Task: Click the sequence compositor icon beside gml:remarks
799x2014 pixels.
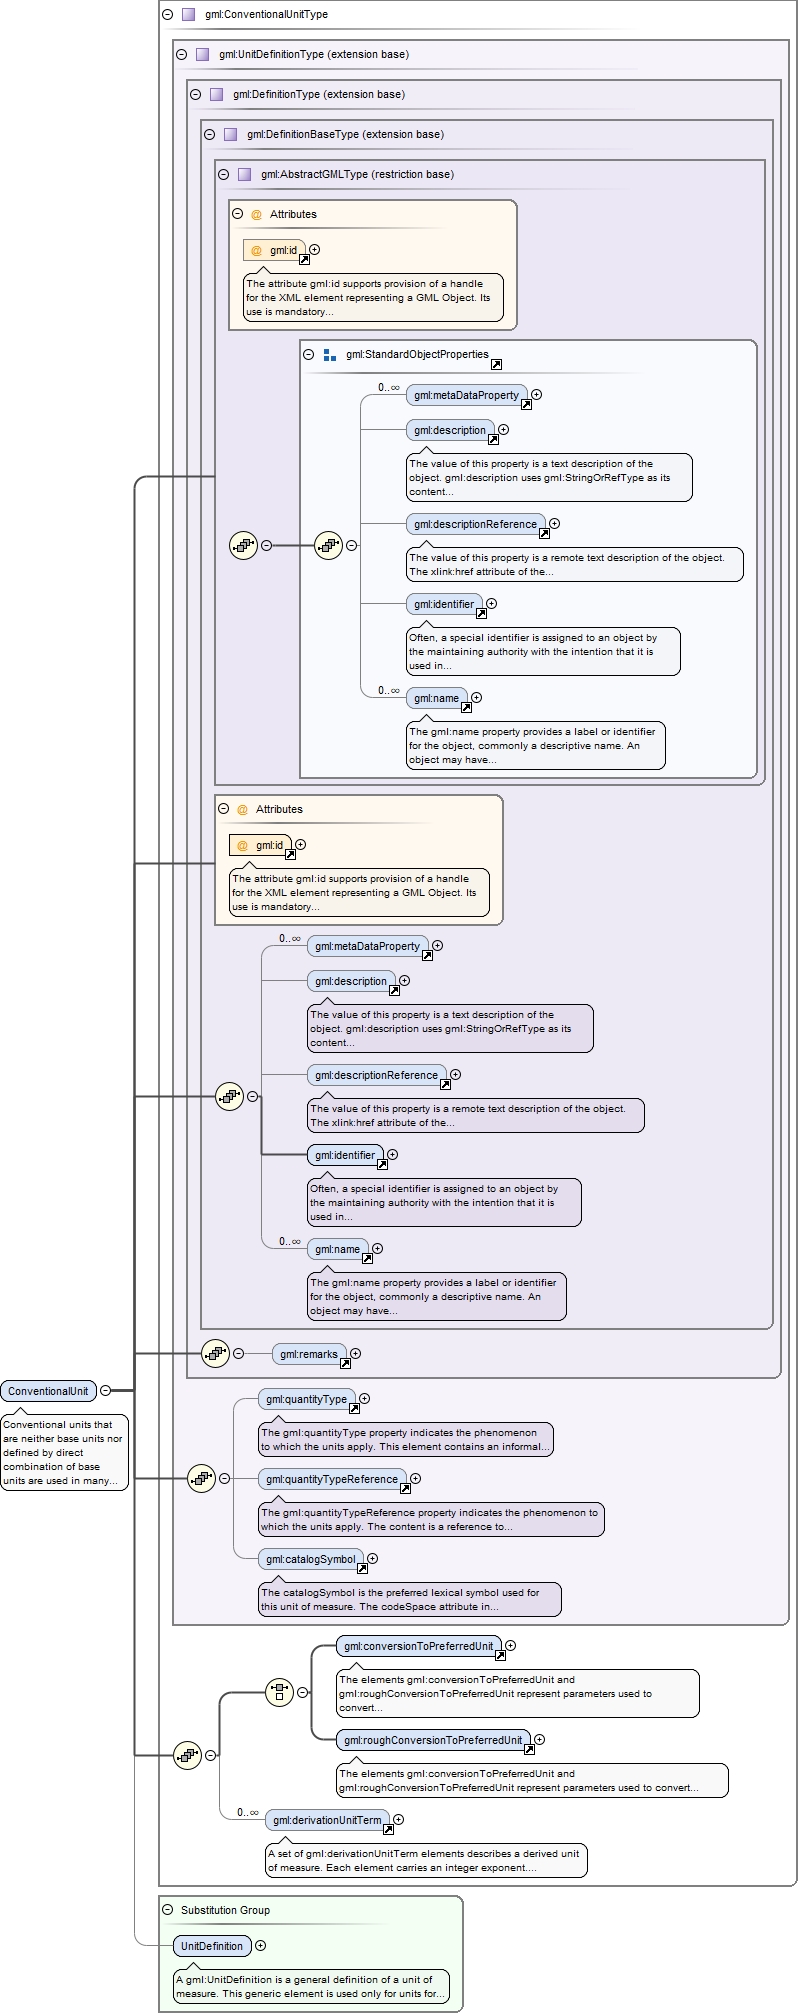Action: [215, 1353]
